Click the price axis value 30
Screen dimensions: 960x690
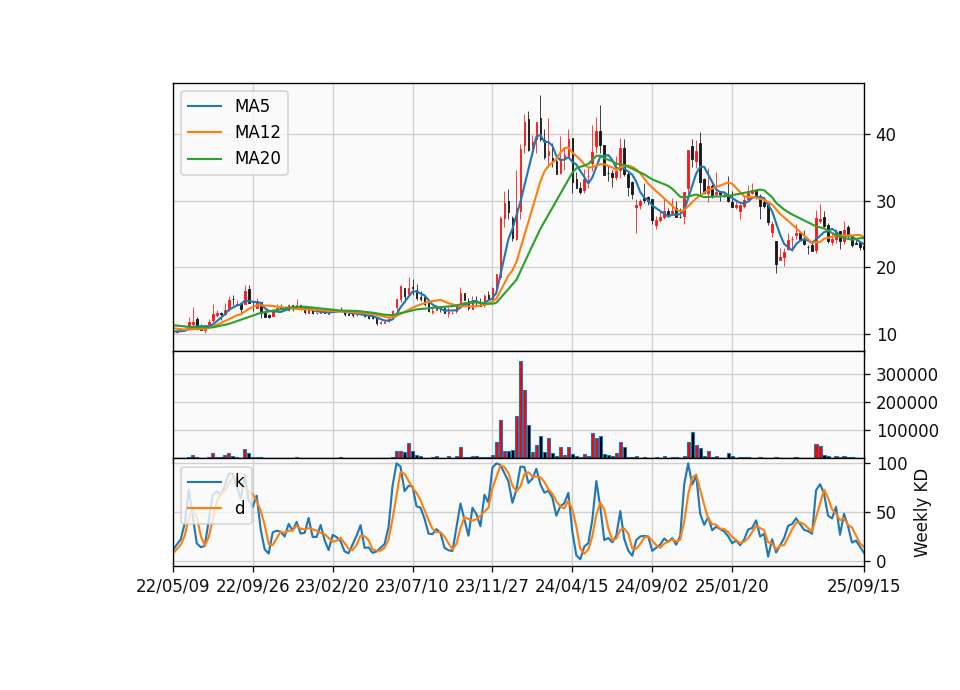[x=886, y=201]
